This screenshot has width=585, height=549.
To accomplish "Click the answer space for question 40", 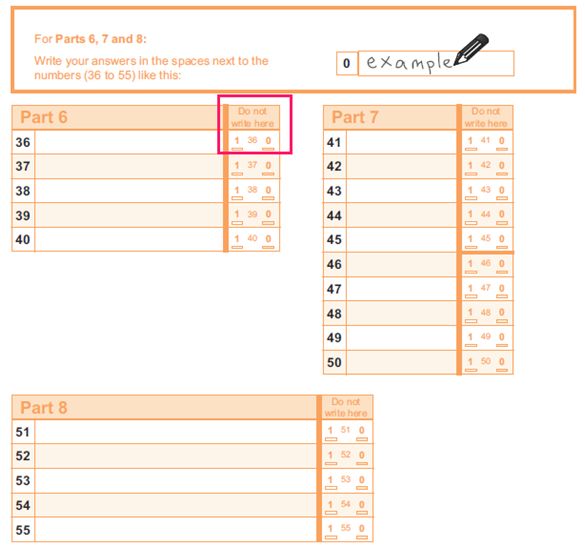I will (129, 239).
